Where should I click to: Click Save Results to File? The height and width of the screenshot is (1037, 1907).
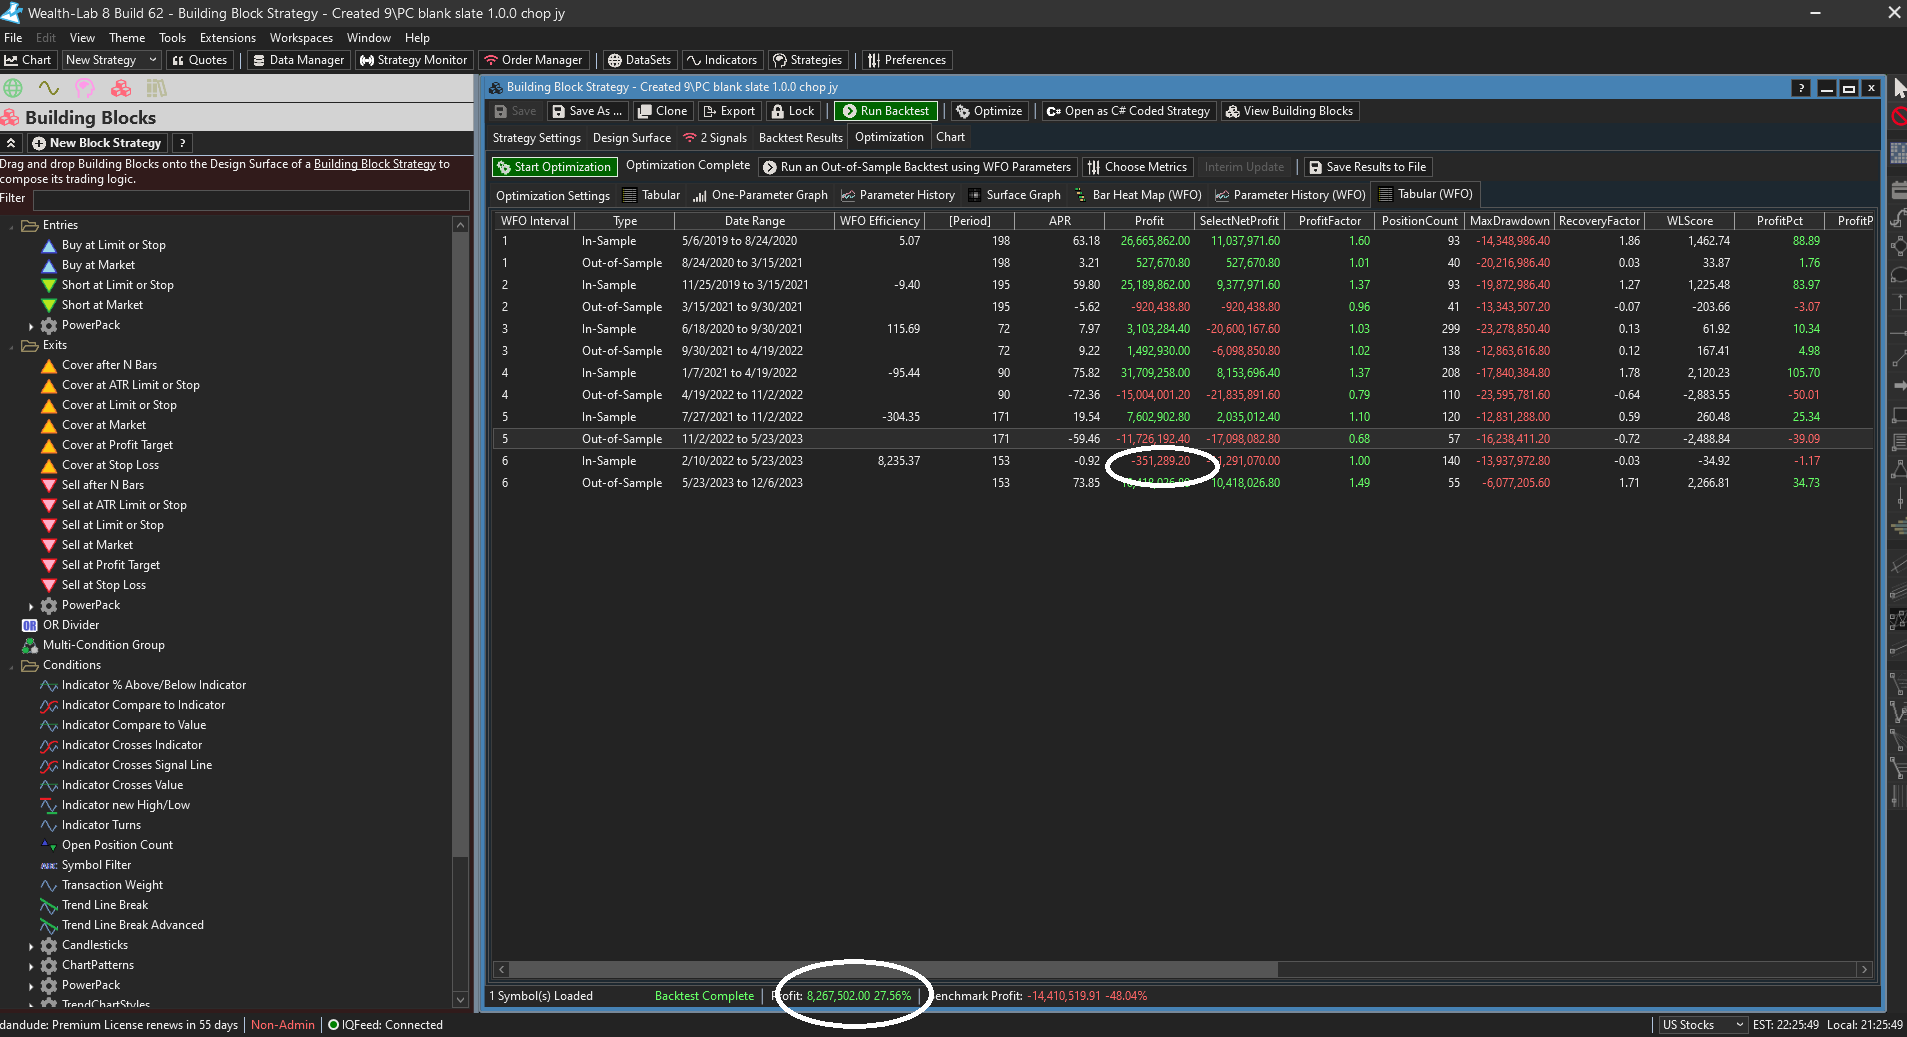pyautogui.click(x=1367, y=166)
